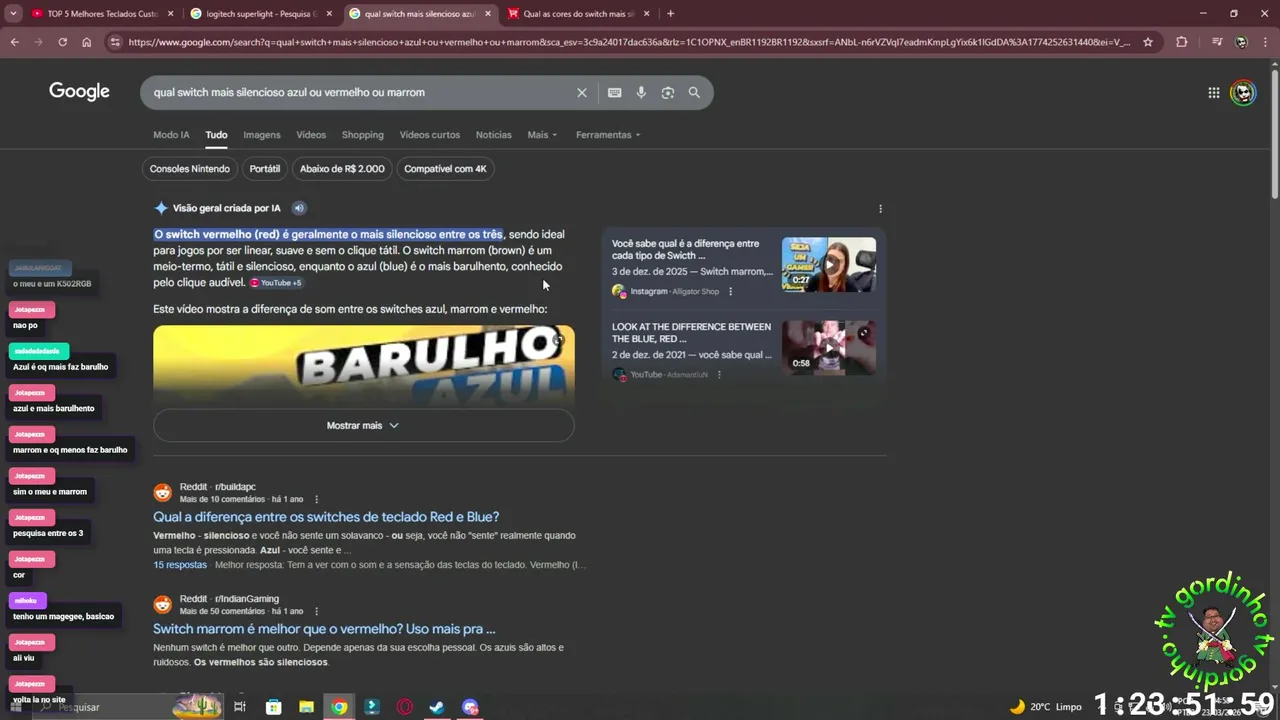Open the Google logo home link
Screen dimensions: 1280x720
click(79, 92)
